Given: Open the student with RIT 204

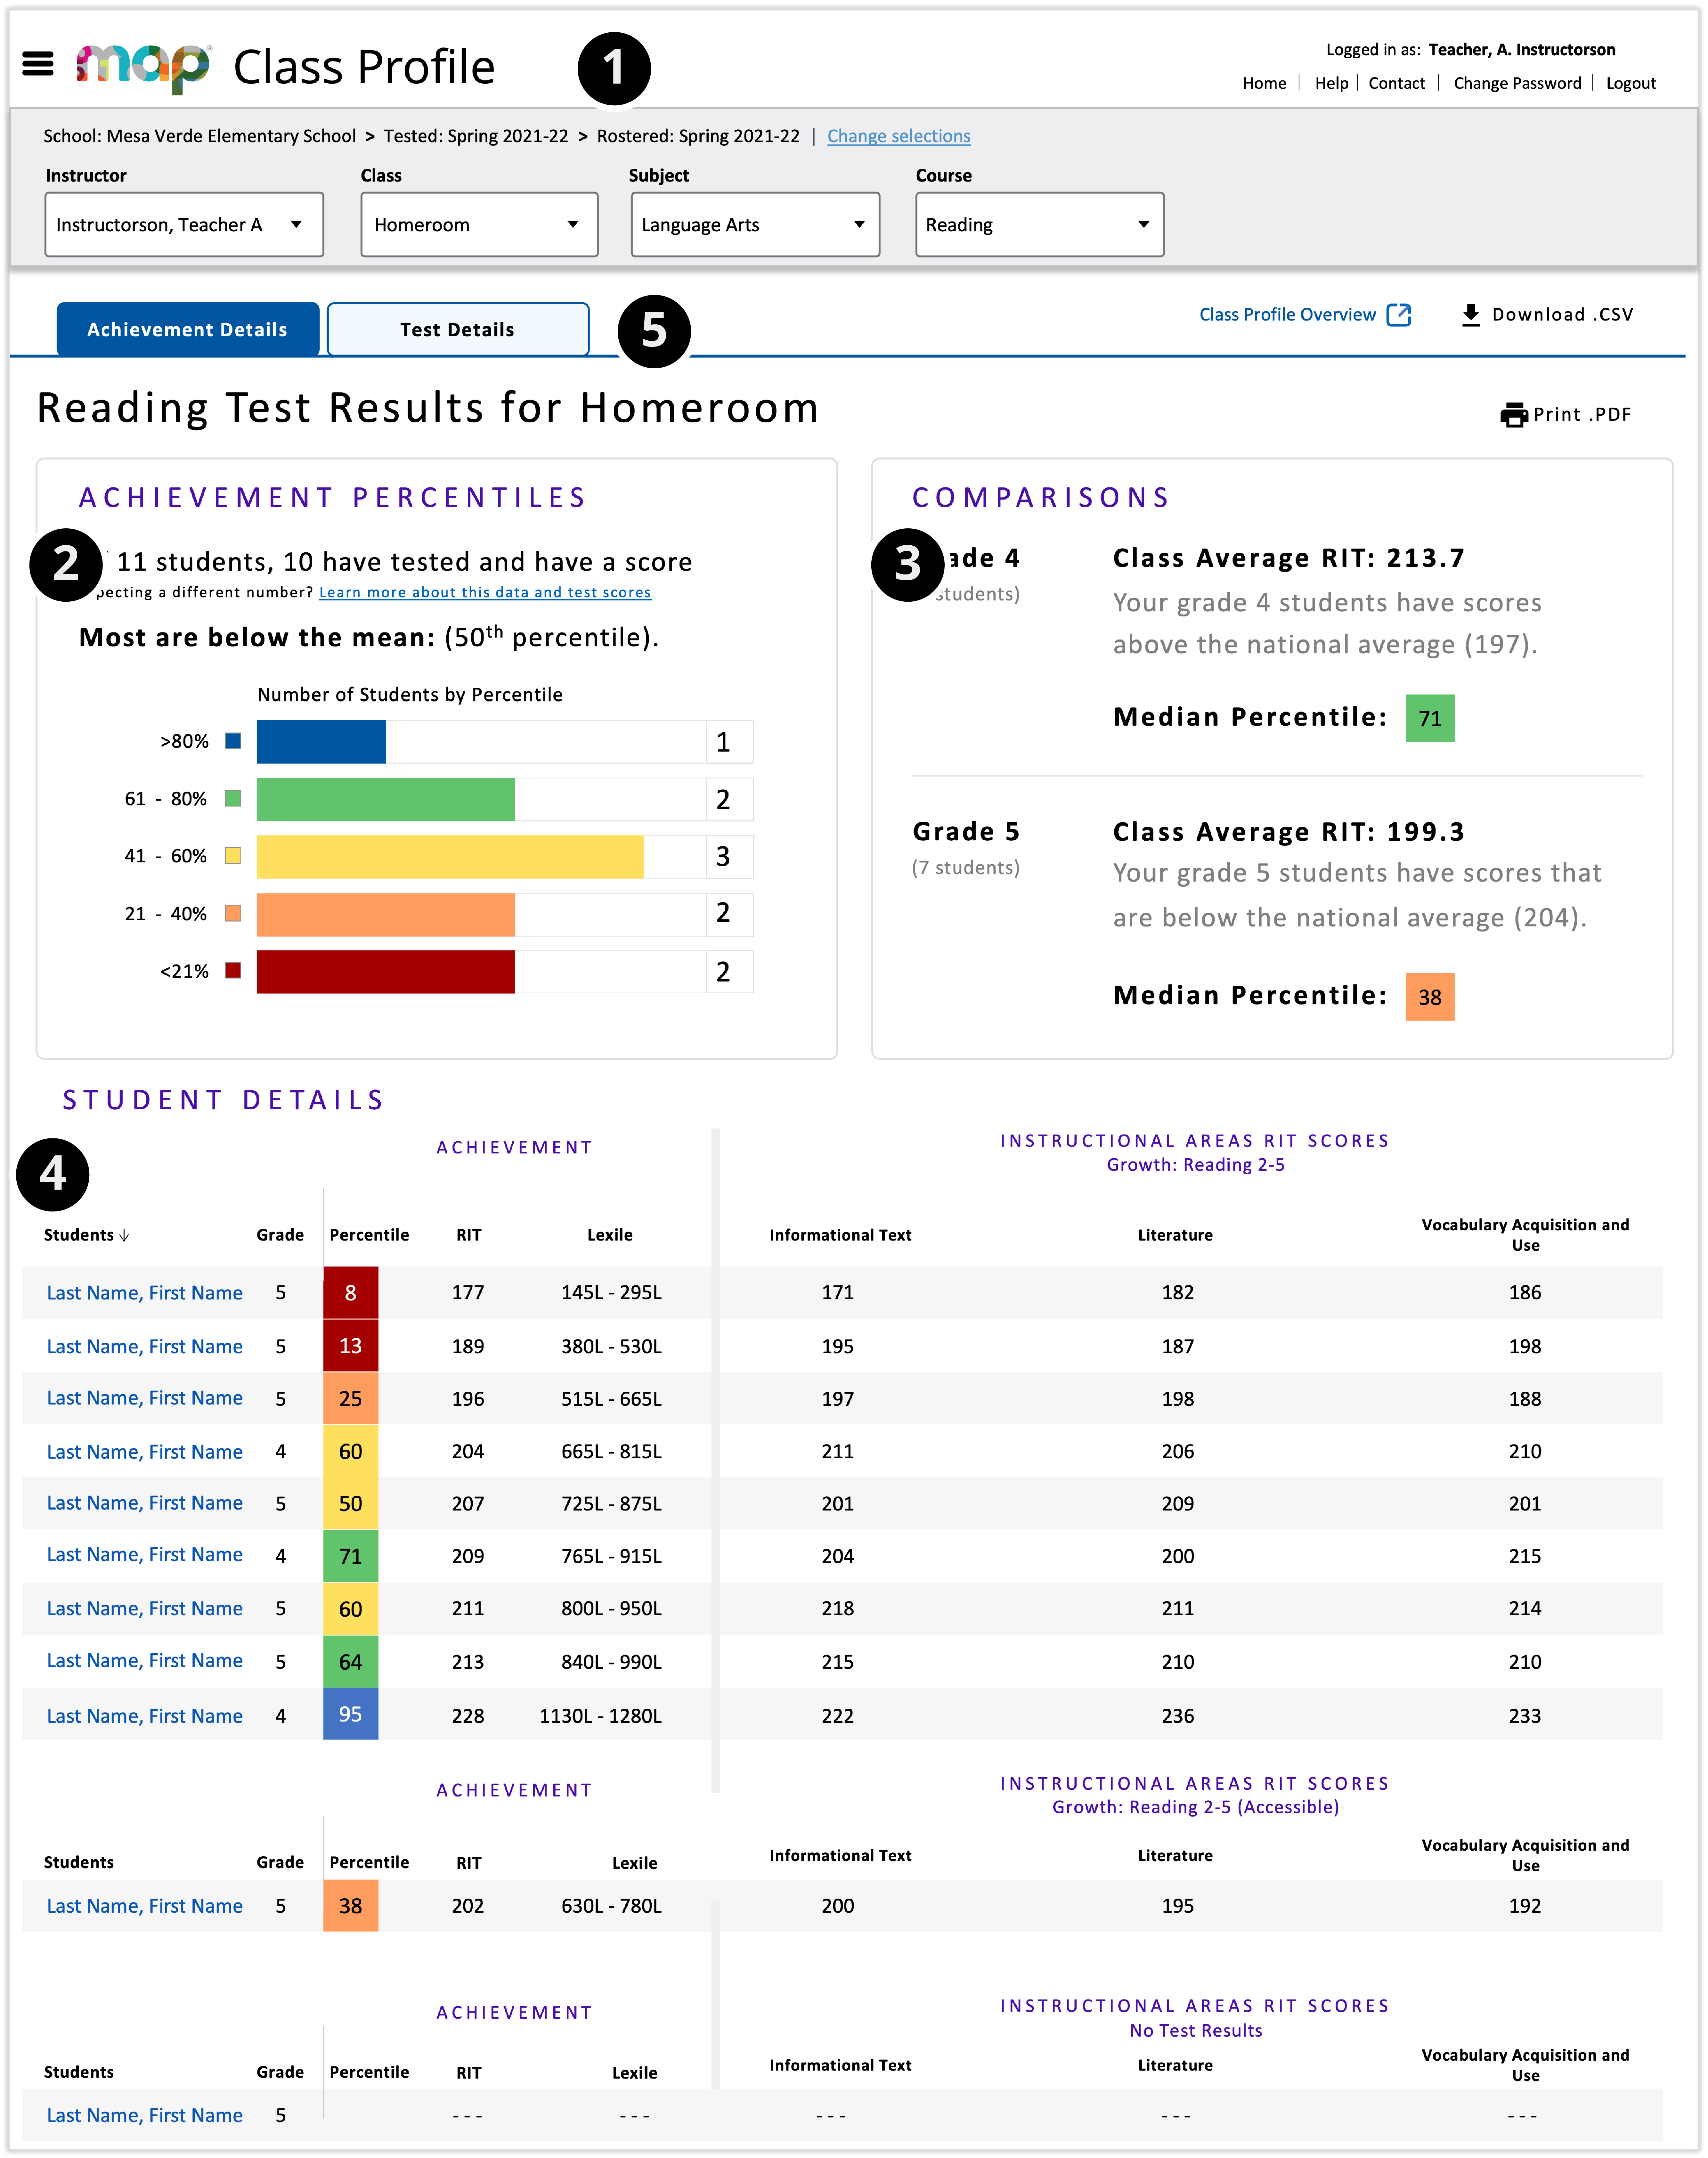Looking at the screenshot, I should [144, 1452].
